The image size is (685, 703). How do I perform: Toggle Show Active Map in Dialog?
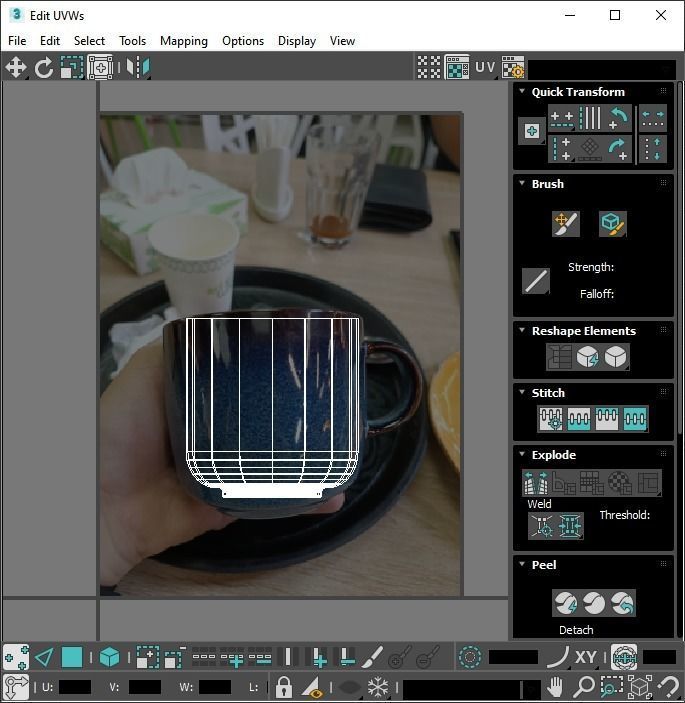pos(457,67)
